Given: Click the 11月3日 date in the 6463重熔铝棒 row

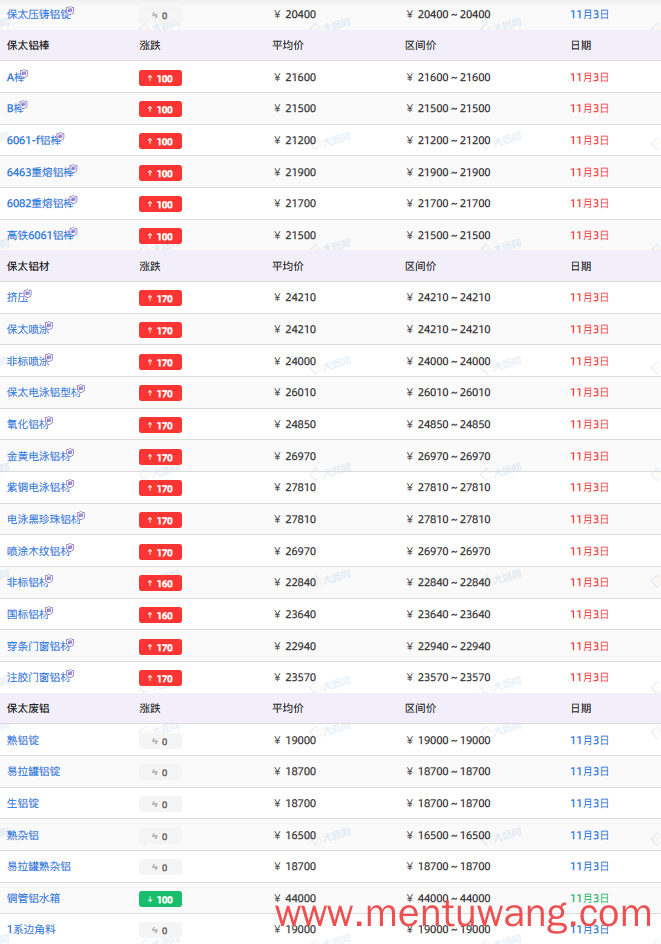Looking at the screenshot, I should pyautogui.click(x=589, y=172).
